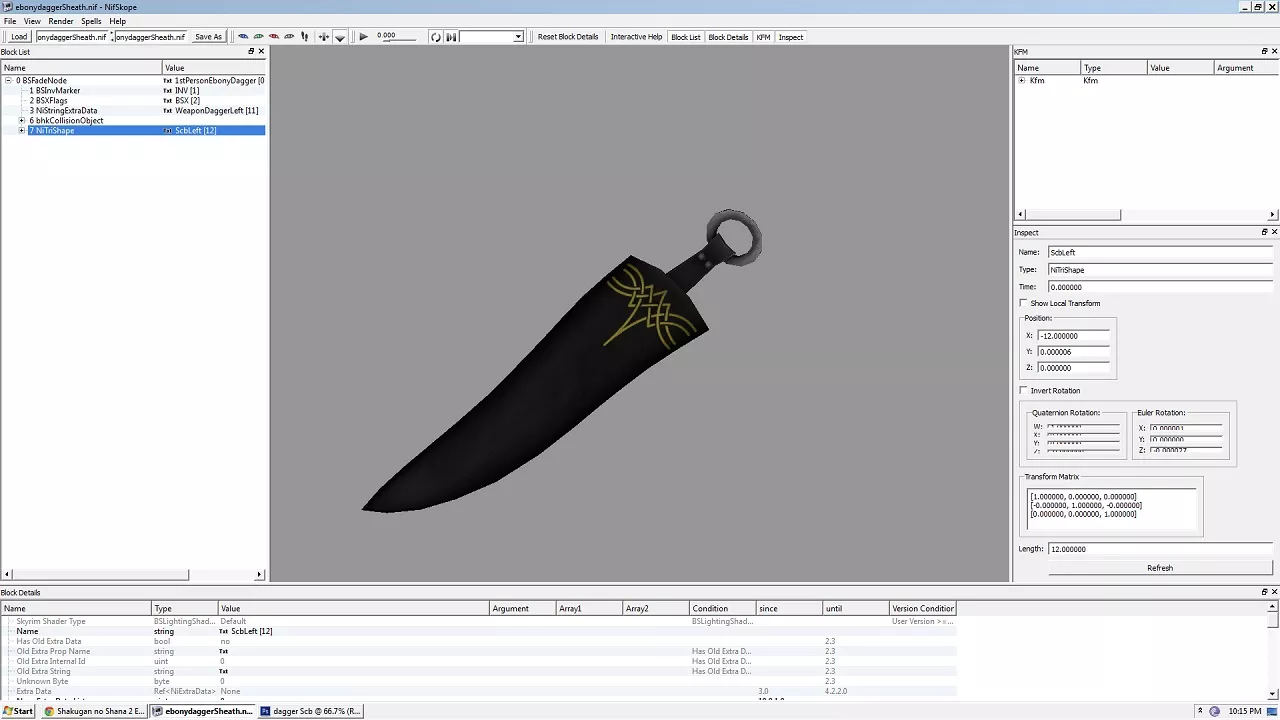Click the Position Z field
Viewport: 1280px width, 720px height.
(x=1073, y=368)
